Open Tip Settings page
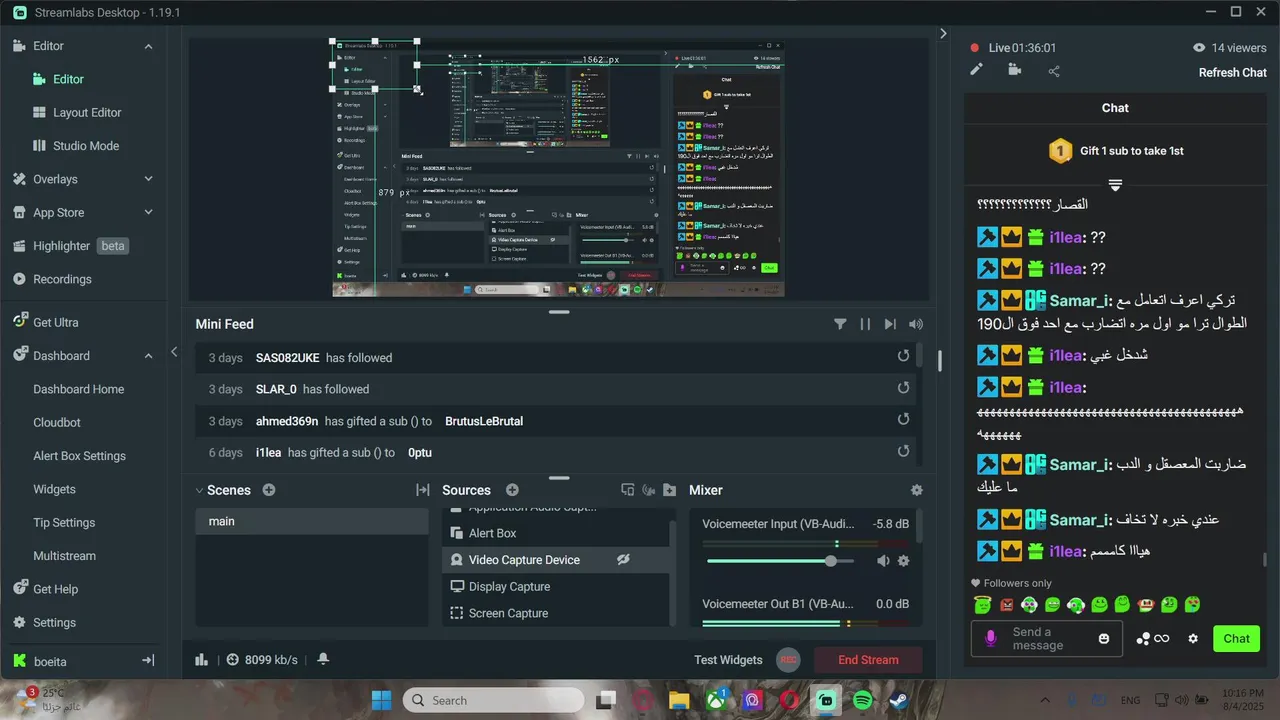Viewport: 1280px width, 720px height. pyautogui.click(x=64, y=523)
